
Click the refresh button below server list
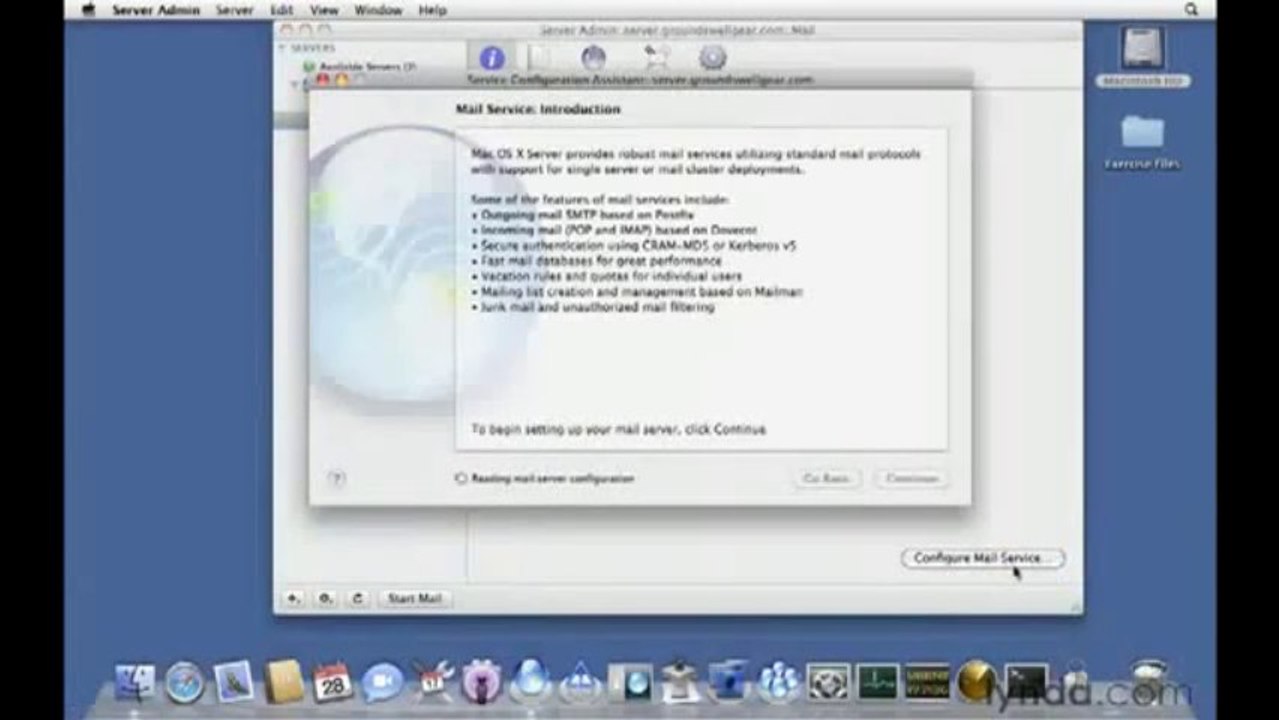point(358,598)
